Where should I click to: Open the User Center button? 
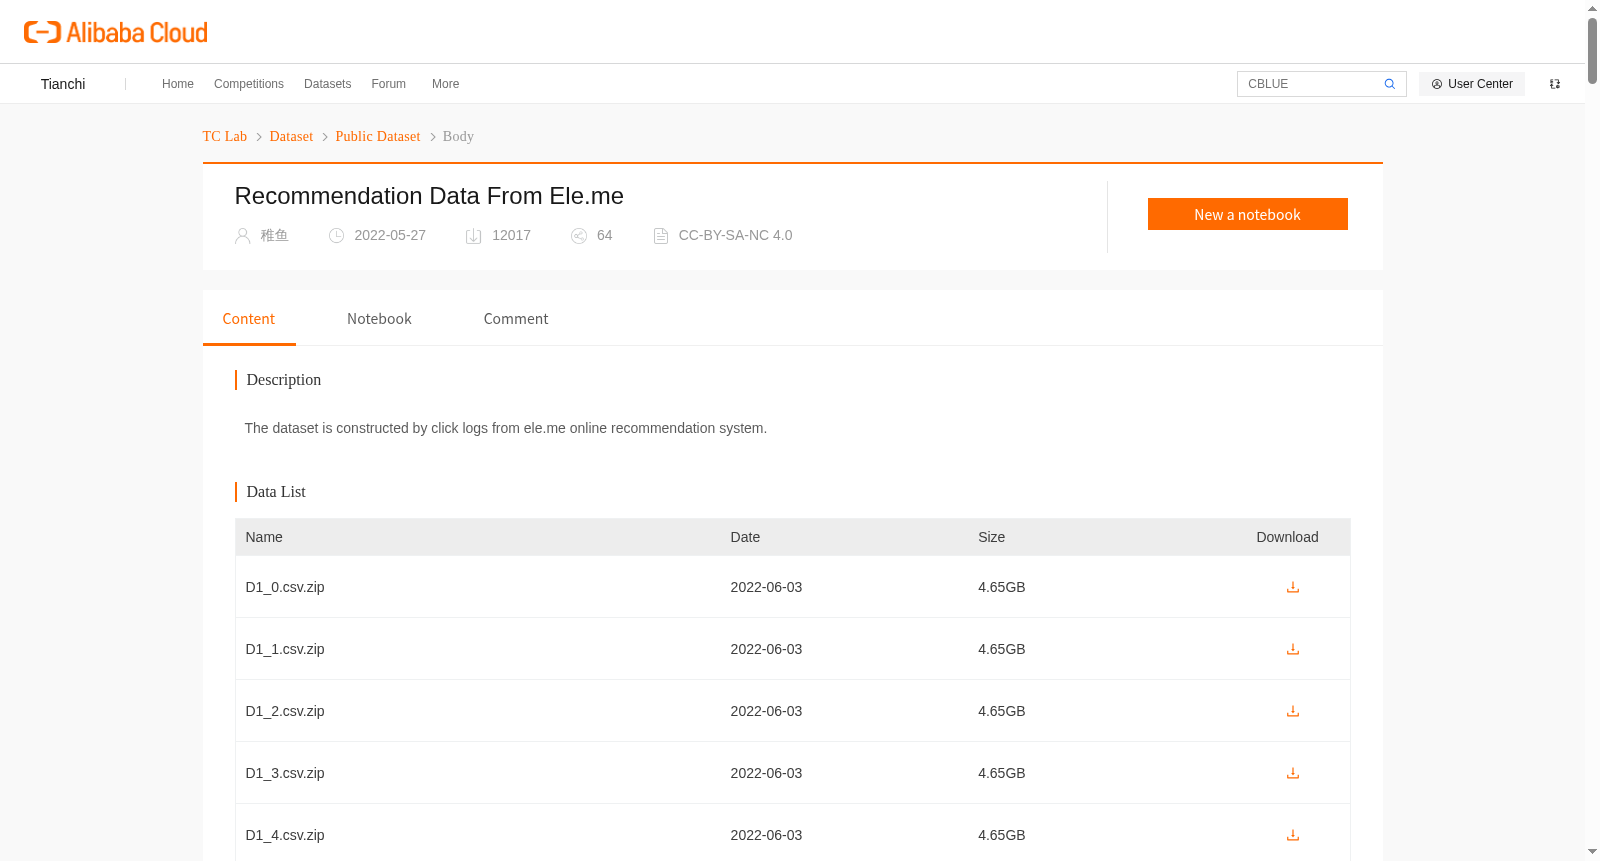pyautogui.click(x=1472, y=84)
